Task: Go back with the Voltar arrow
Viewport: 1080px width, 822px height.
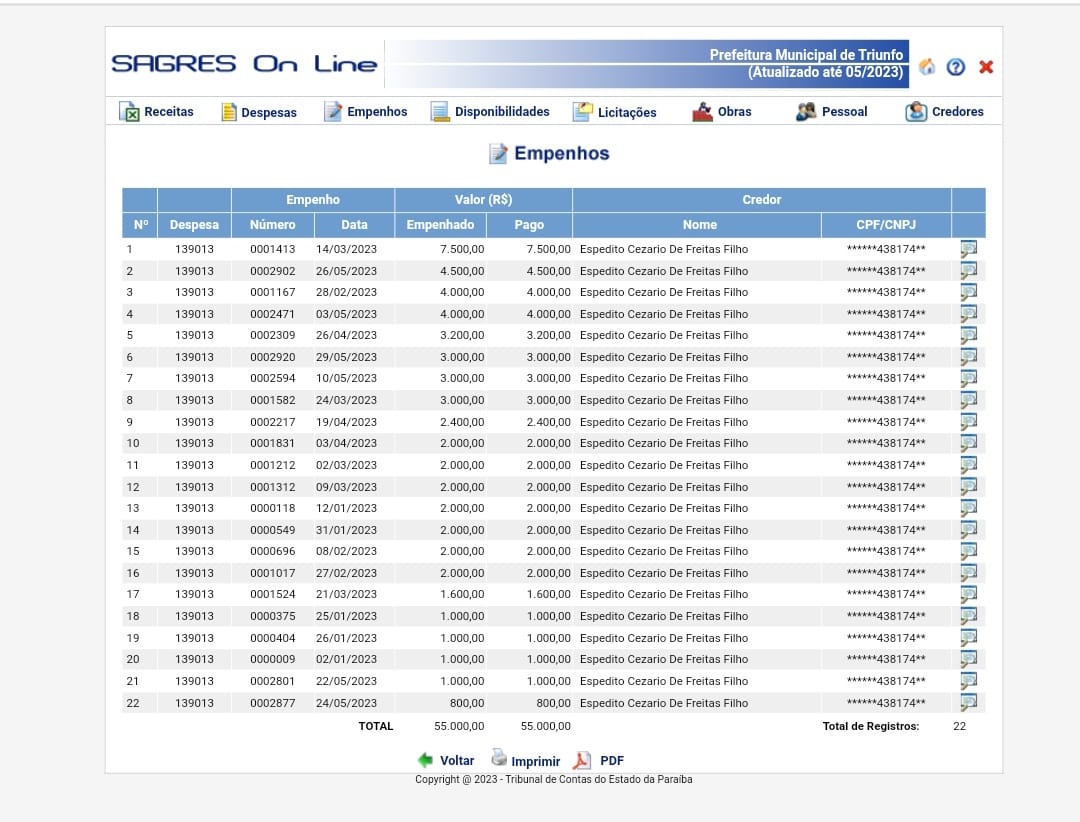Action: coord(426,760)
